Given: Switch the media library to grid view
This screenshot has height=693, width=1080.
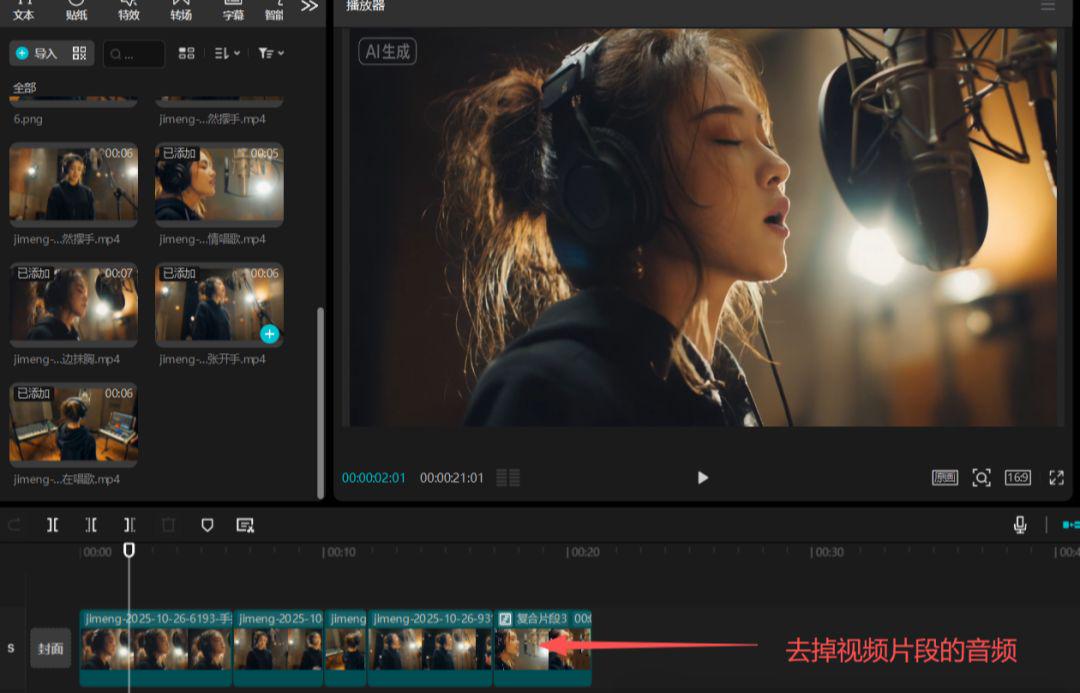Looking at the screenshot, I should pyautogui.click(x=186, y=53).
